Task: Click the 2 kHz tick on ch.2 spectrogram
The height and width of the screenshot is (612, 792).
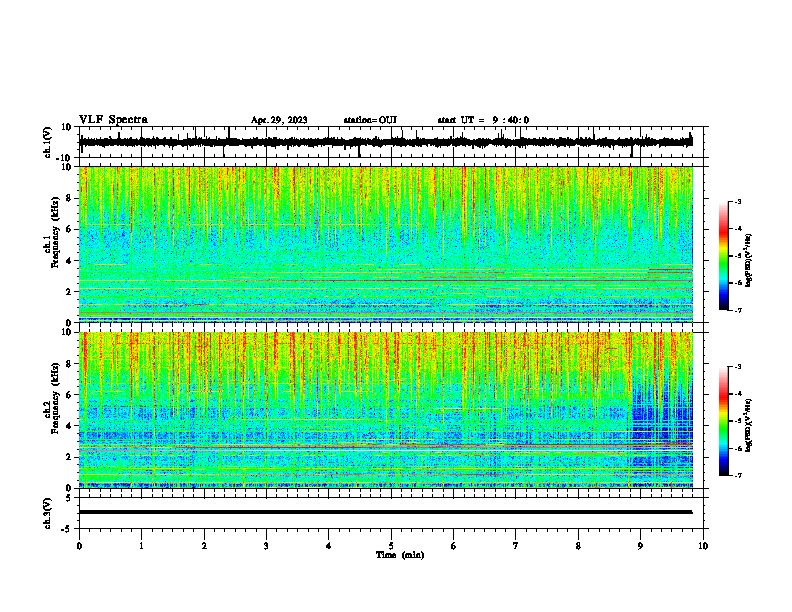Action: [x=69, y=457]
